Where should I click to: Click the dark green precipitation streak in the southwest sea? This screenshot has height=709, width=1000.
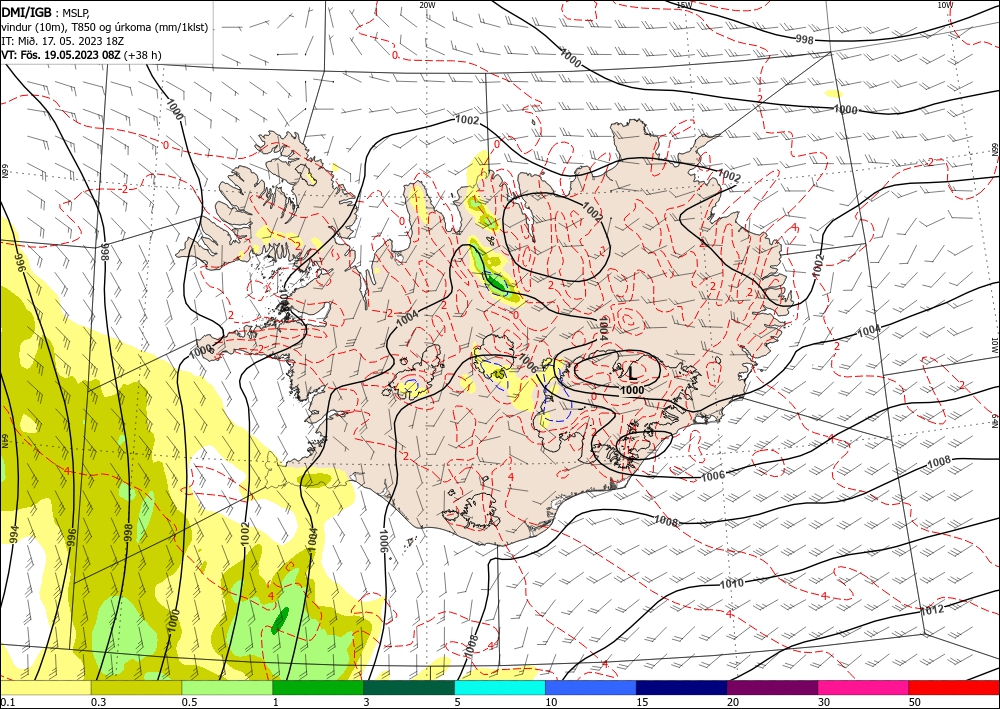click(x=280, y=620)
